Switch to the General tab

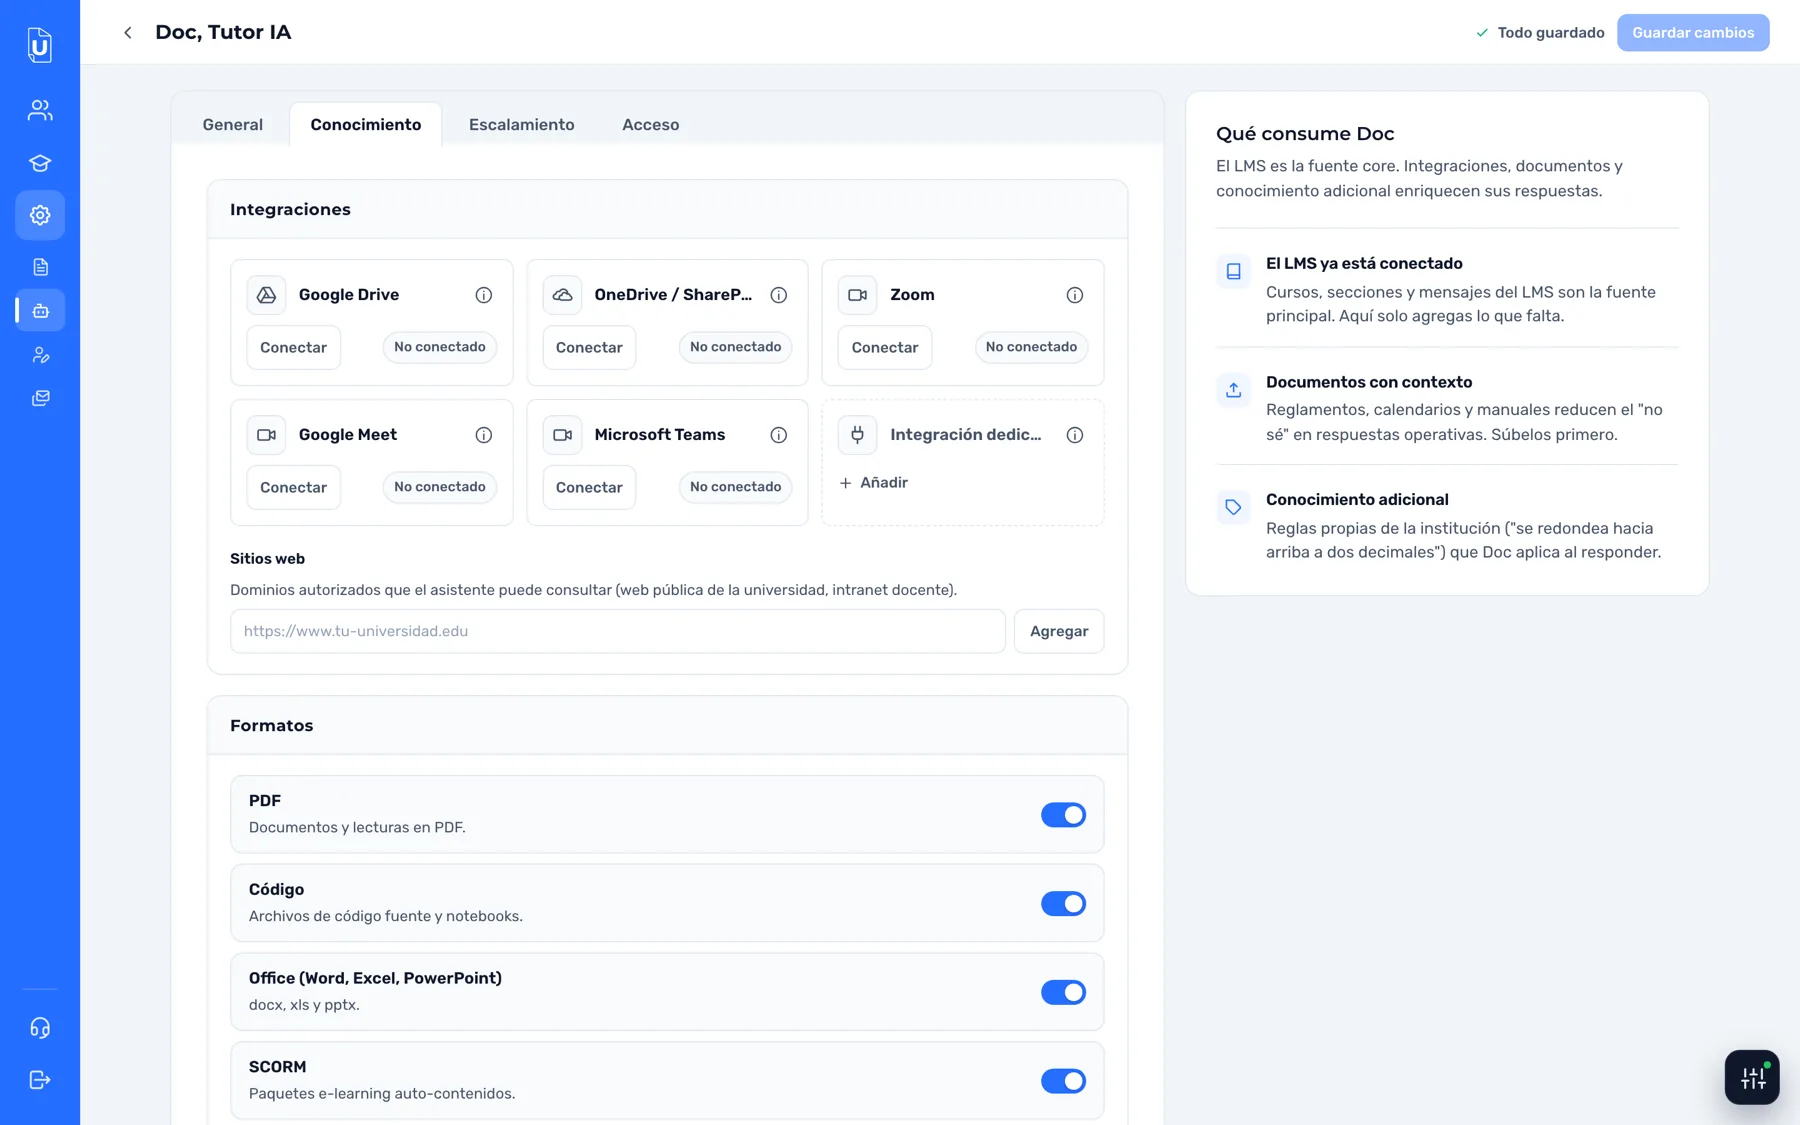233,125
